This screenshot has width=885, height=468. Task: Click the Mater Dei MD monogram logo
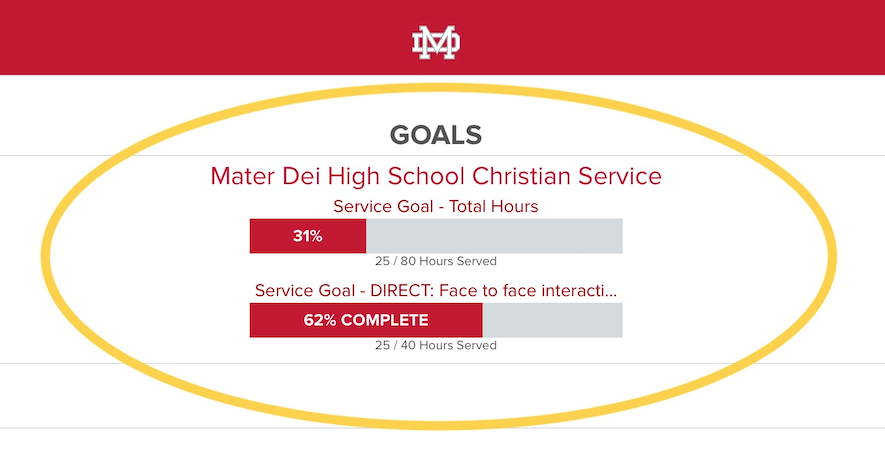[x=436, y=42]
